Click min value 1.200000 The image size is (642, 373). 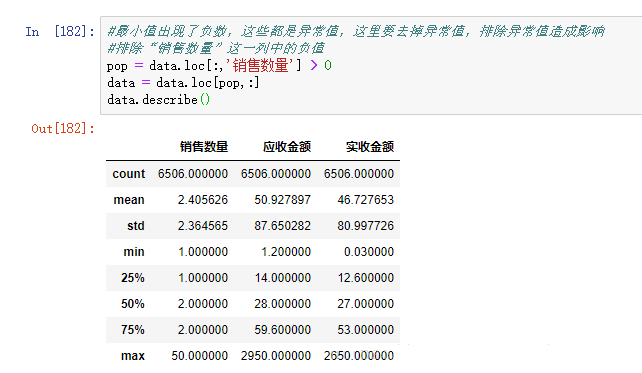click(286, 252)
